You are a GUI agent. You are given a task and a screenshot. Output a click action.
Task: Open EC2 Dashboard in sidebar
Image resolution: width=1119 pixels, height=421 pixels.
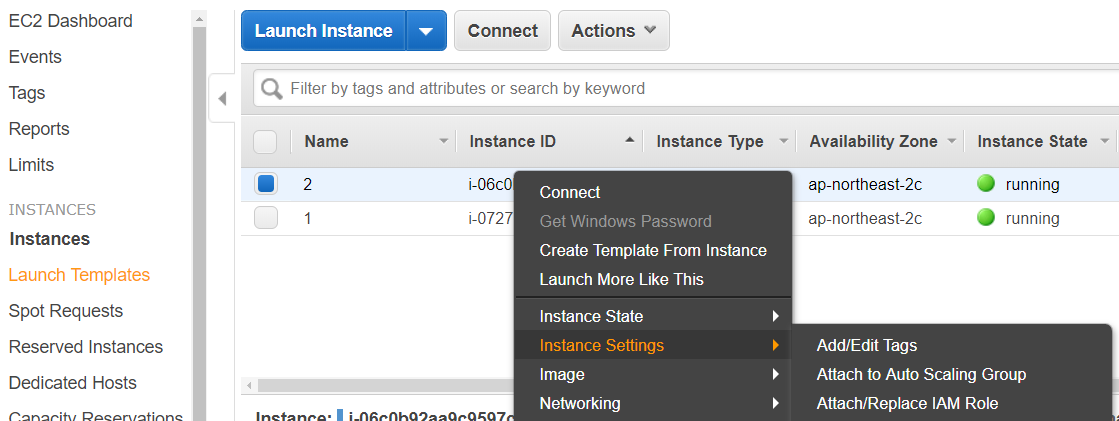coord(71,21)
